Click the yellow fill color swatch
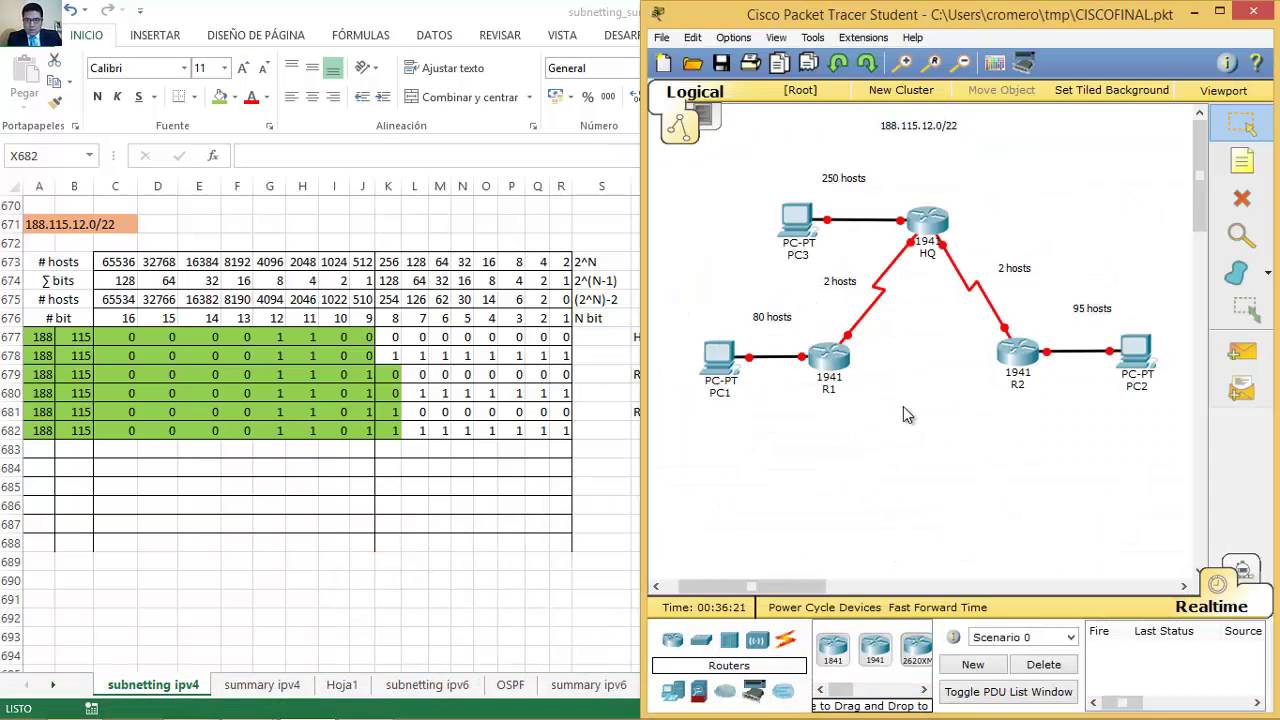Viewport: 1280px width, 720px height. 220,97
